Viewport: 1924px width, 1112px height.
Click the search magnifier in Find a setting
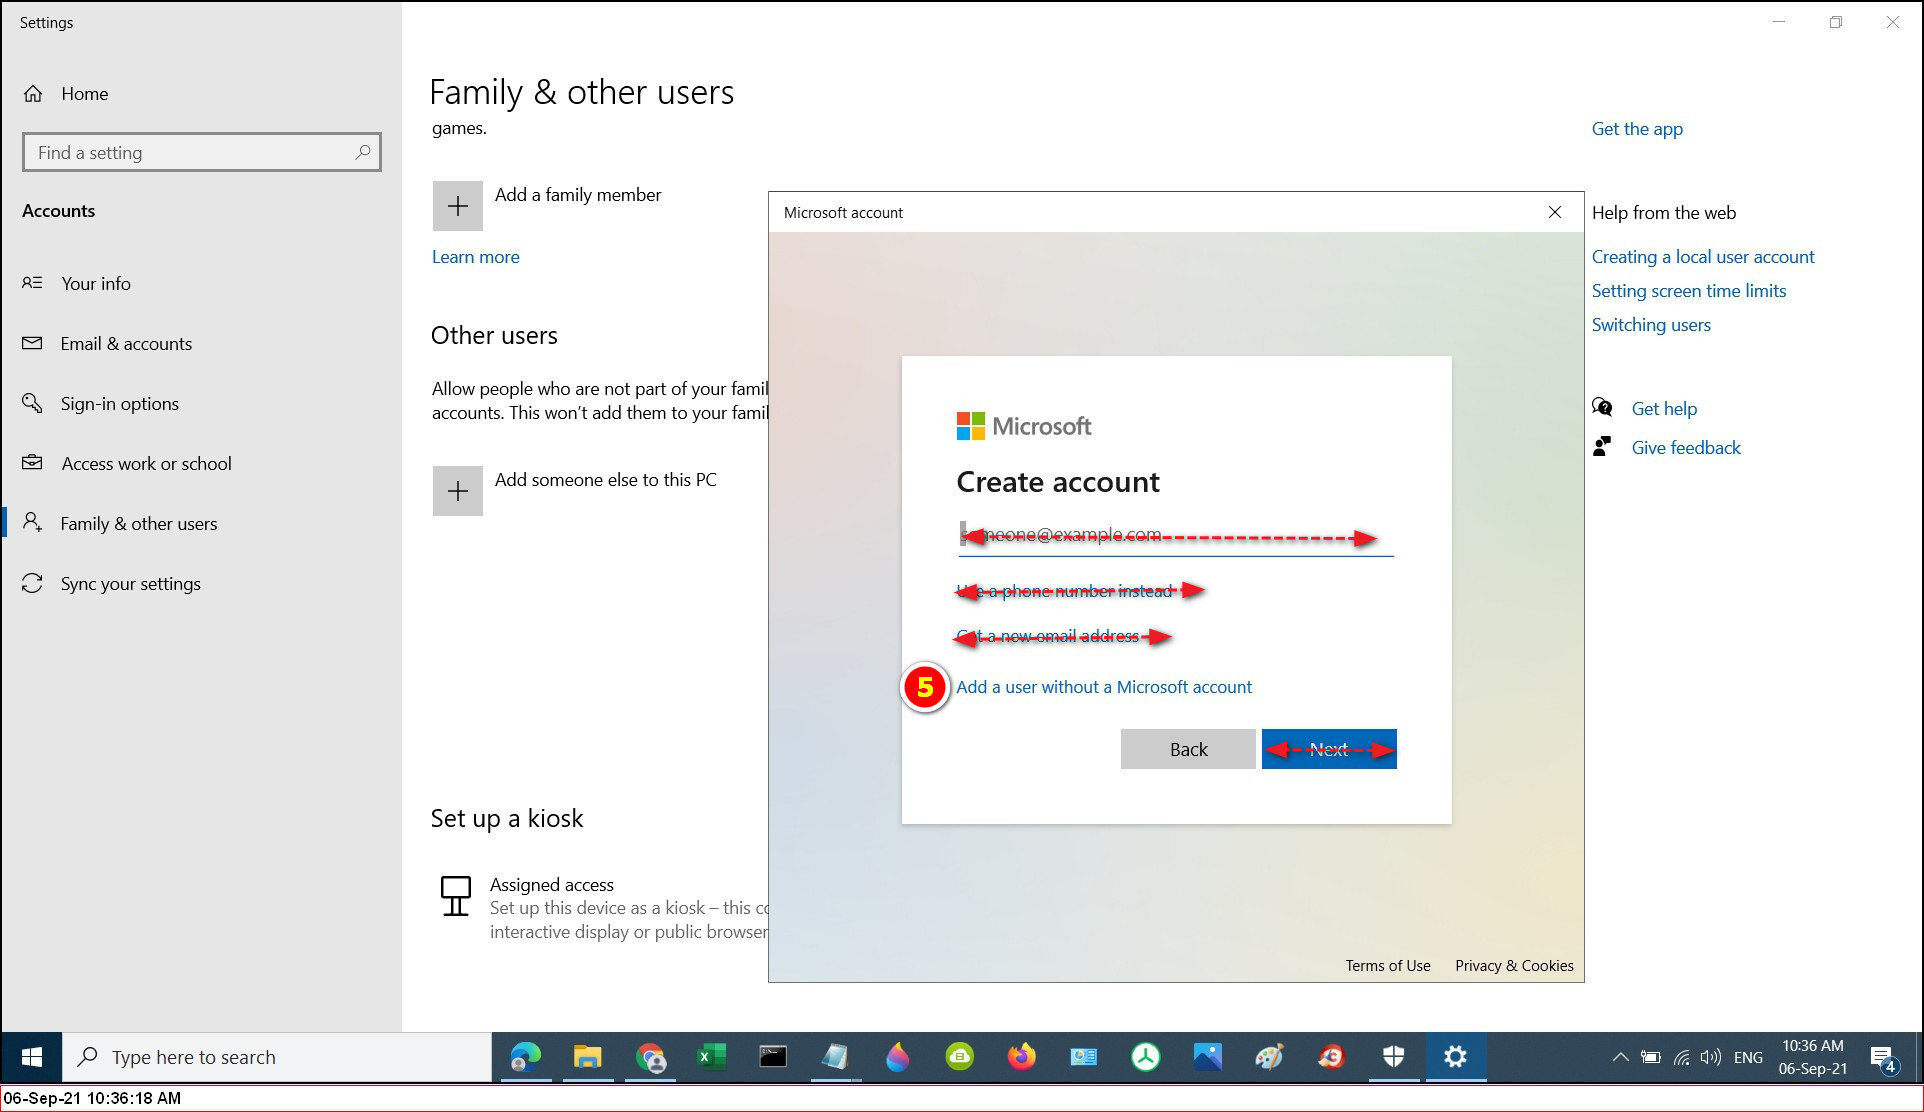point(362,152)
